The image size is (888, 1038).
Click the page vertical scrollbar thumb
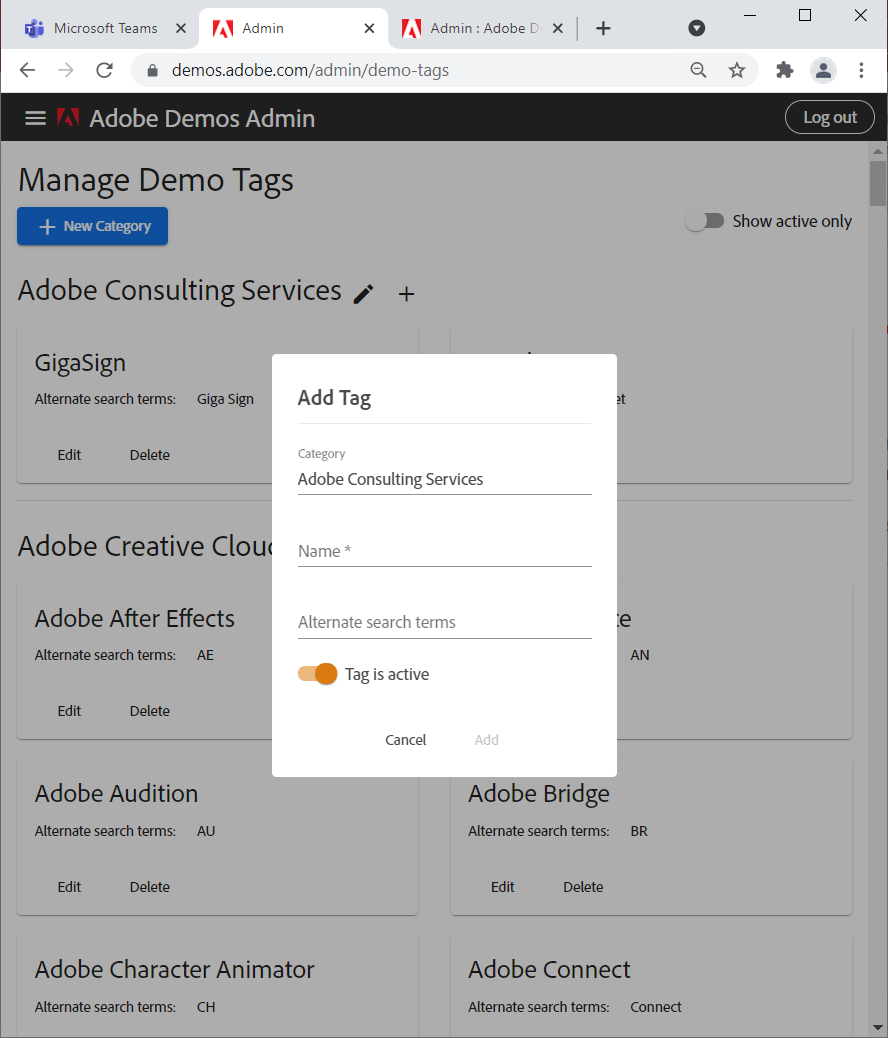tap(878, 183)
